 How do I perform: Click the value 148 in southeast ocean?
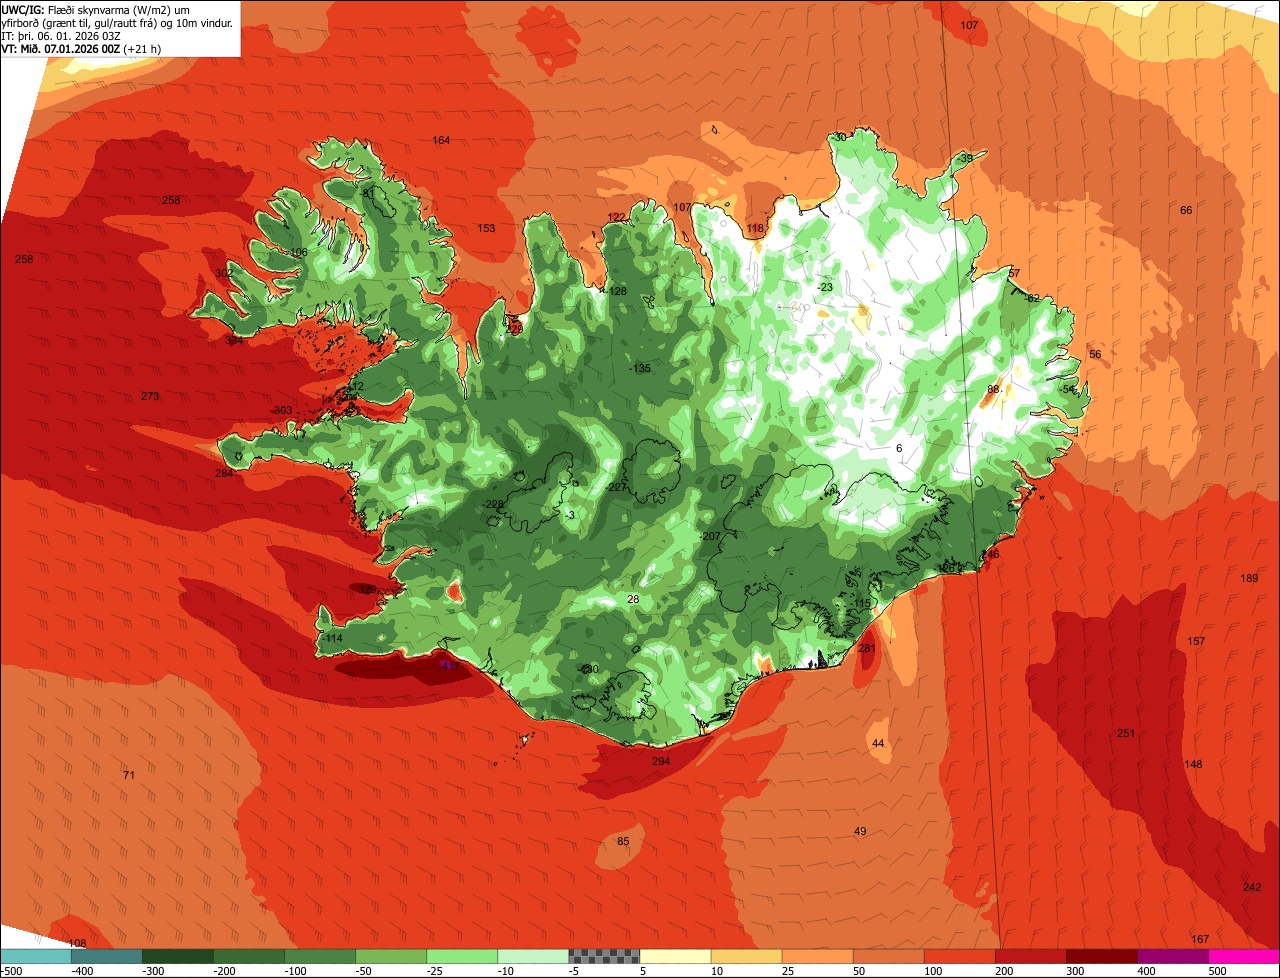(1193, 765)
